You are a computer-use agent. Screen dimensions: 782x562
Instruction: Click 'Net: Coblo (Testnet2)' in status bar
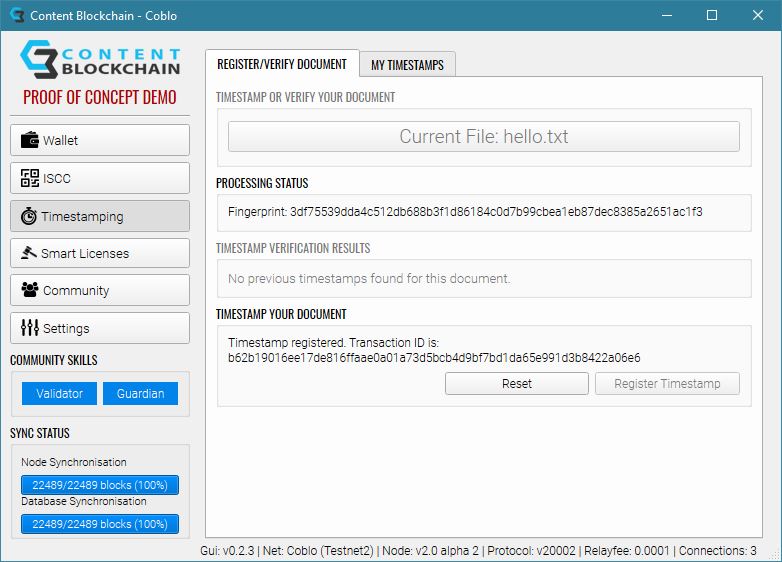pyautogui.click(x=318, y=551)
